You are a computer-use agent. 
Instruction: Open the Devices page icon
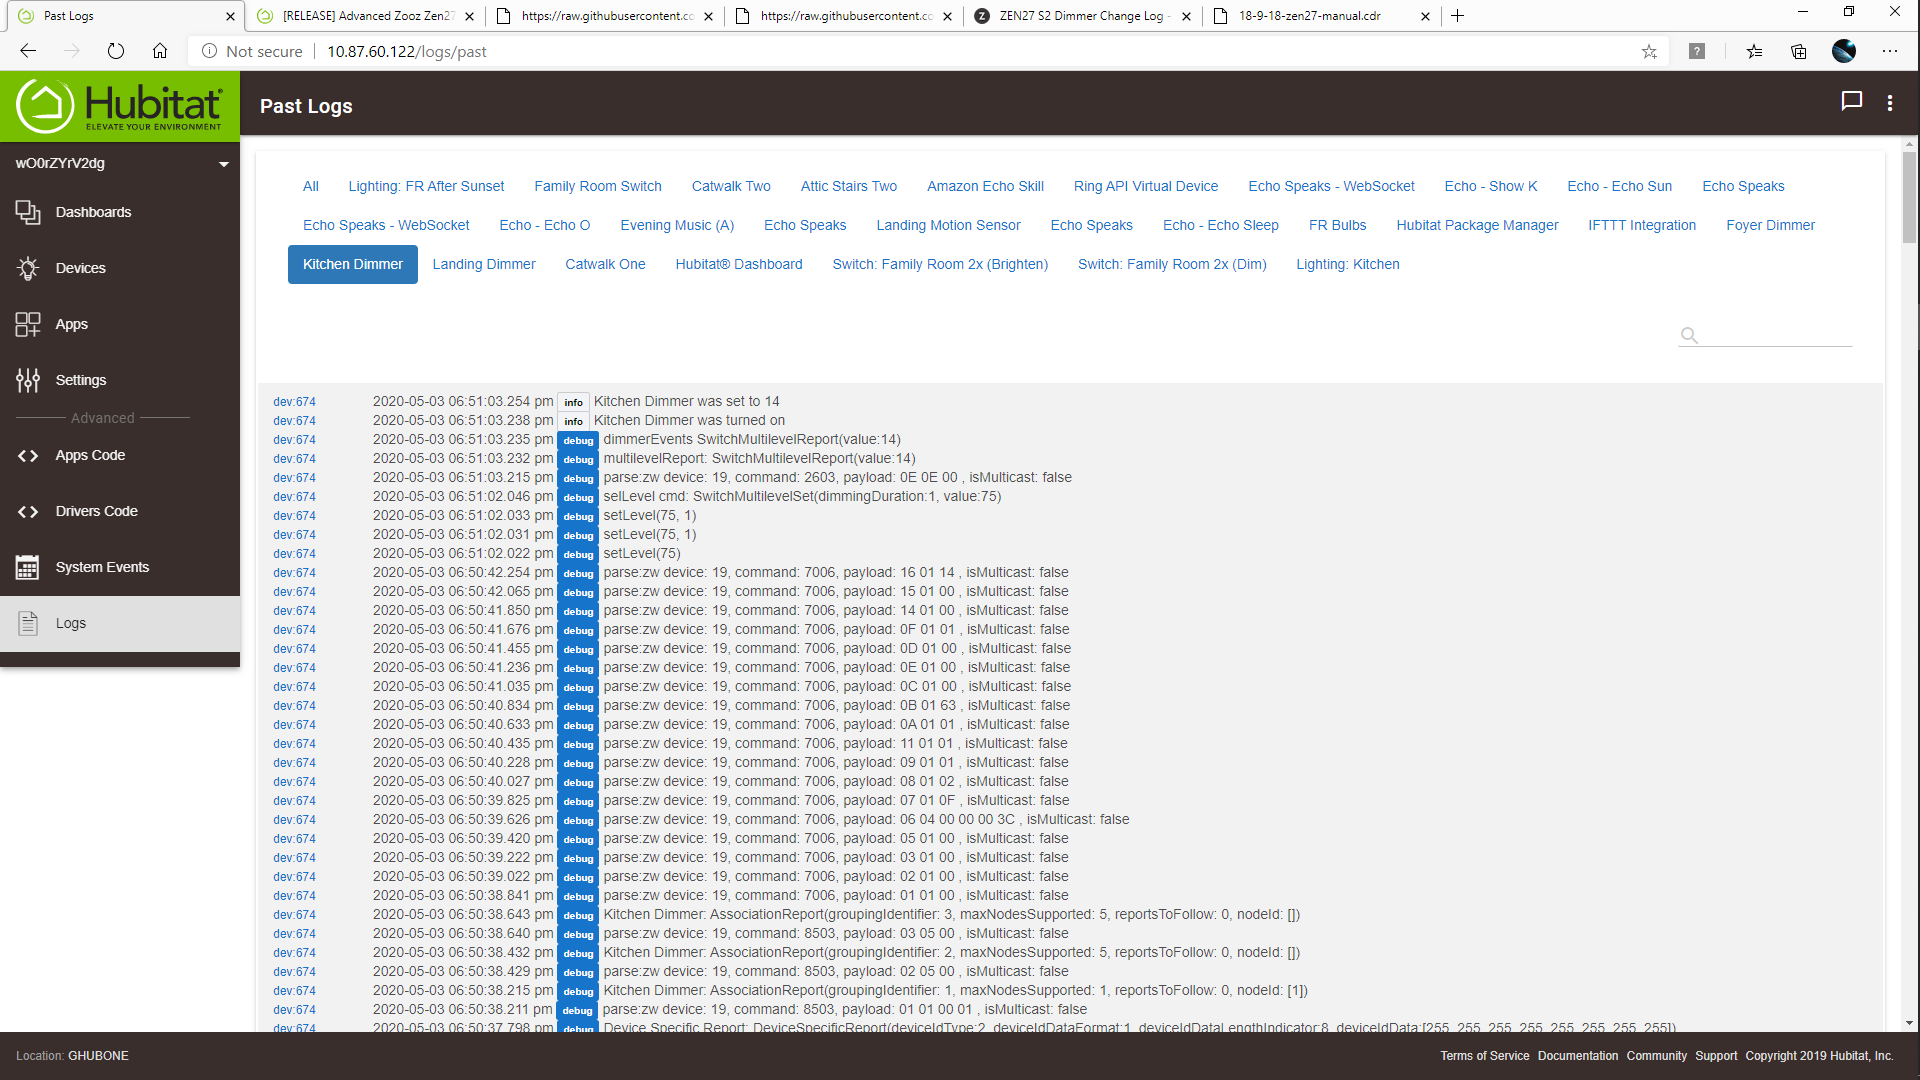tap(28, 268)
